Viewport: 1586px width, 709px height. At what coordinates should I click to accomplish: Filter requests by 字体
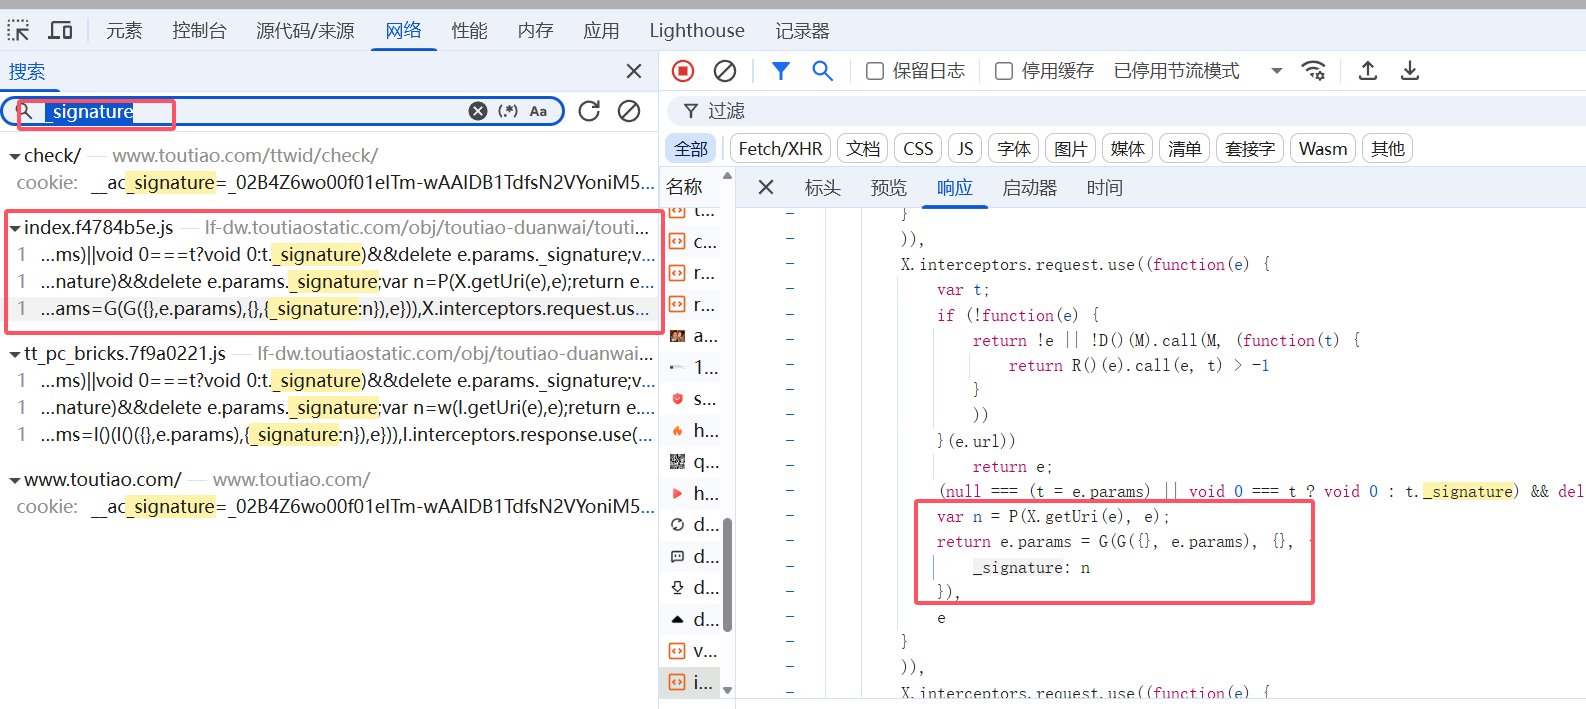coord(1014,149)
